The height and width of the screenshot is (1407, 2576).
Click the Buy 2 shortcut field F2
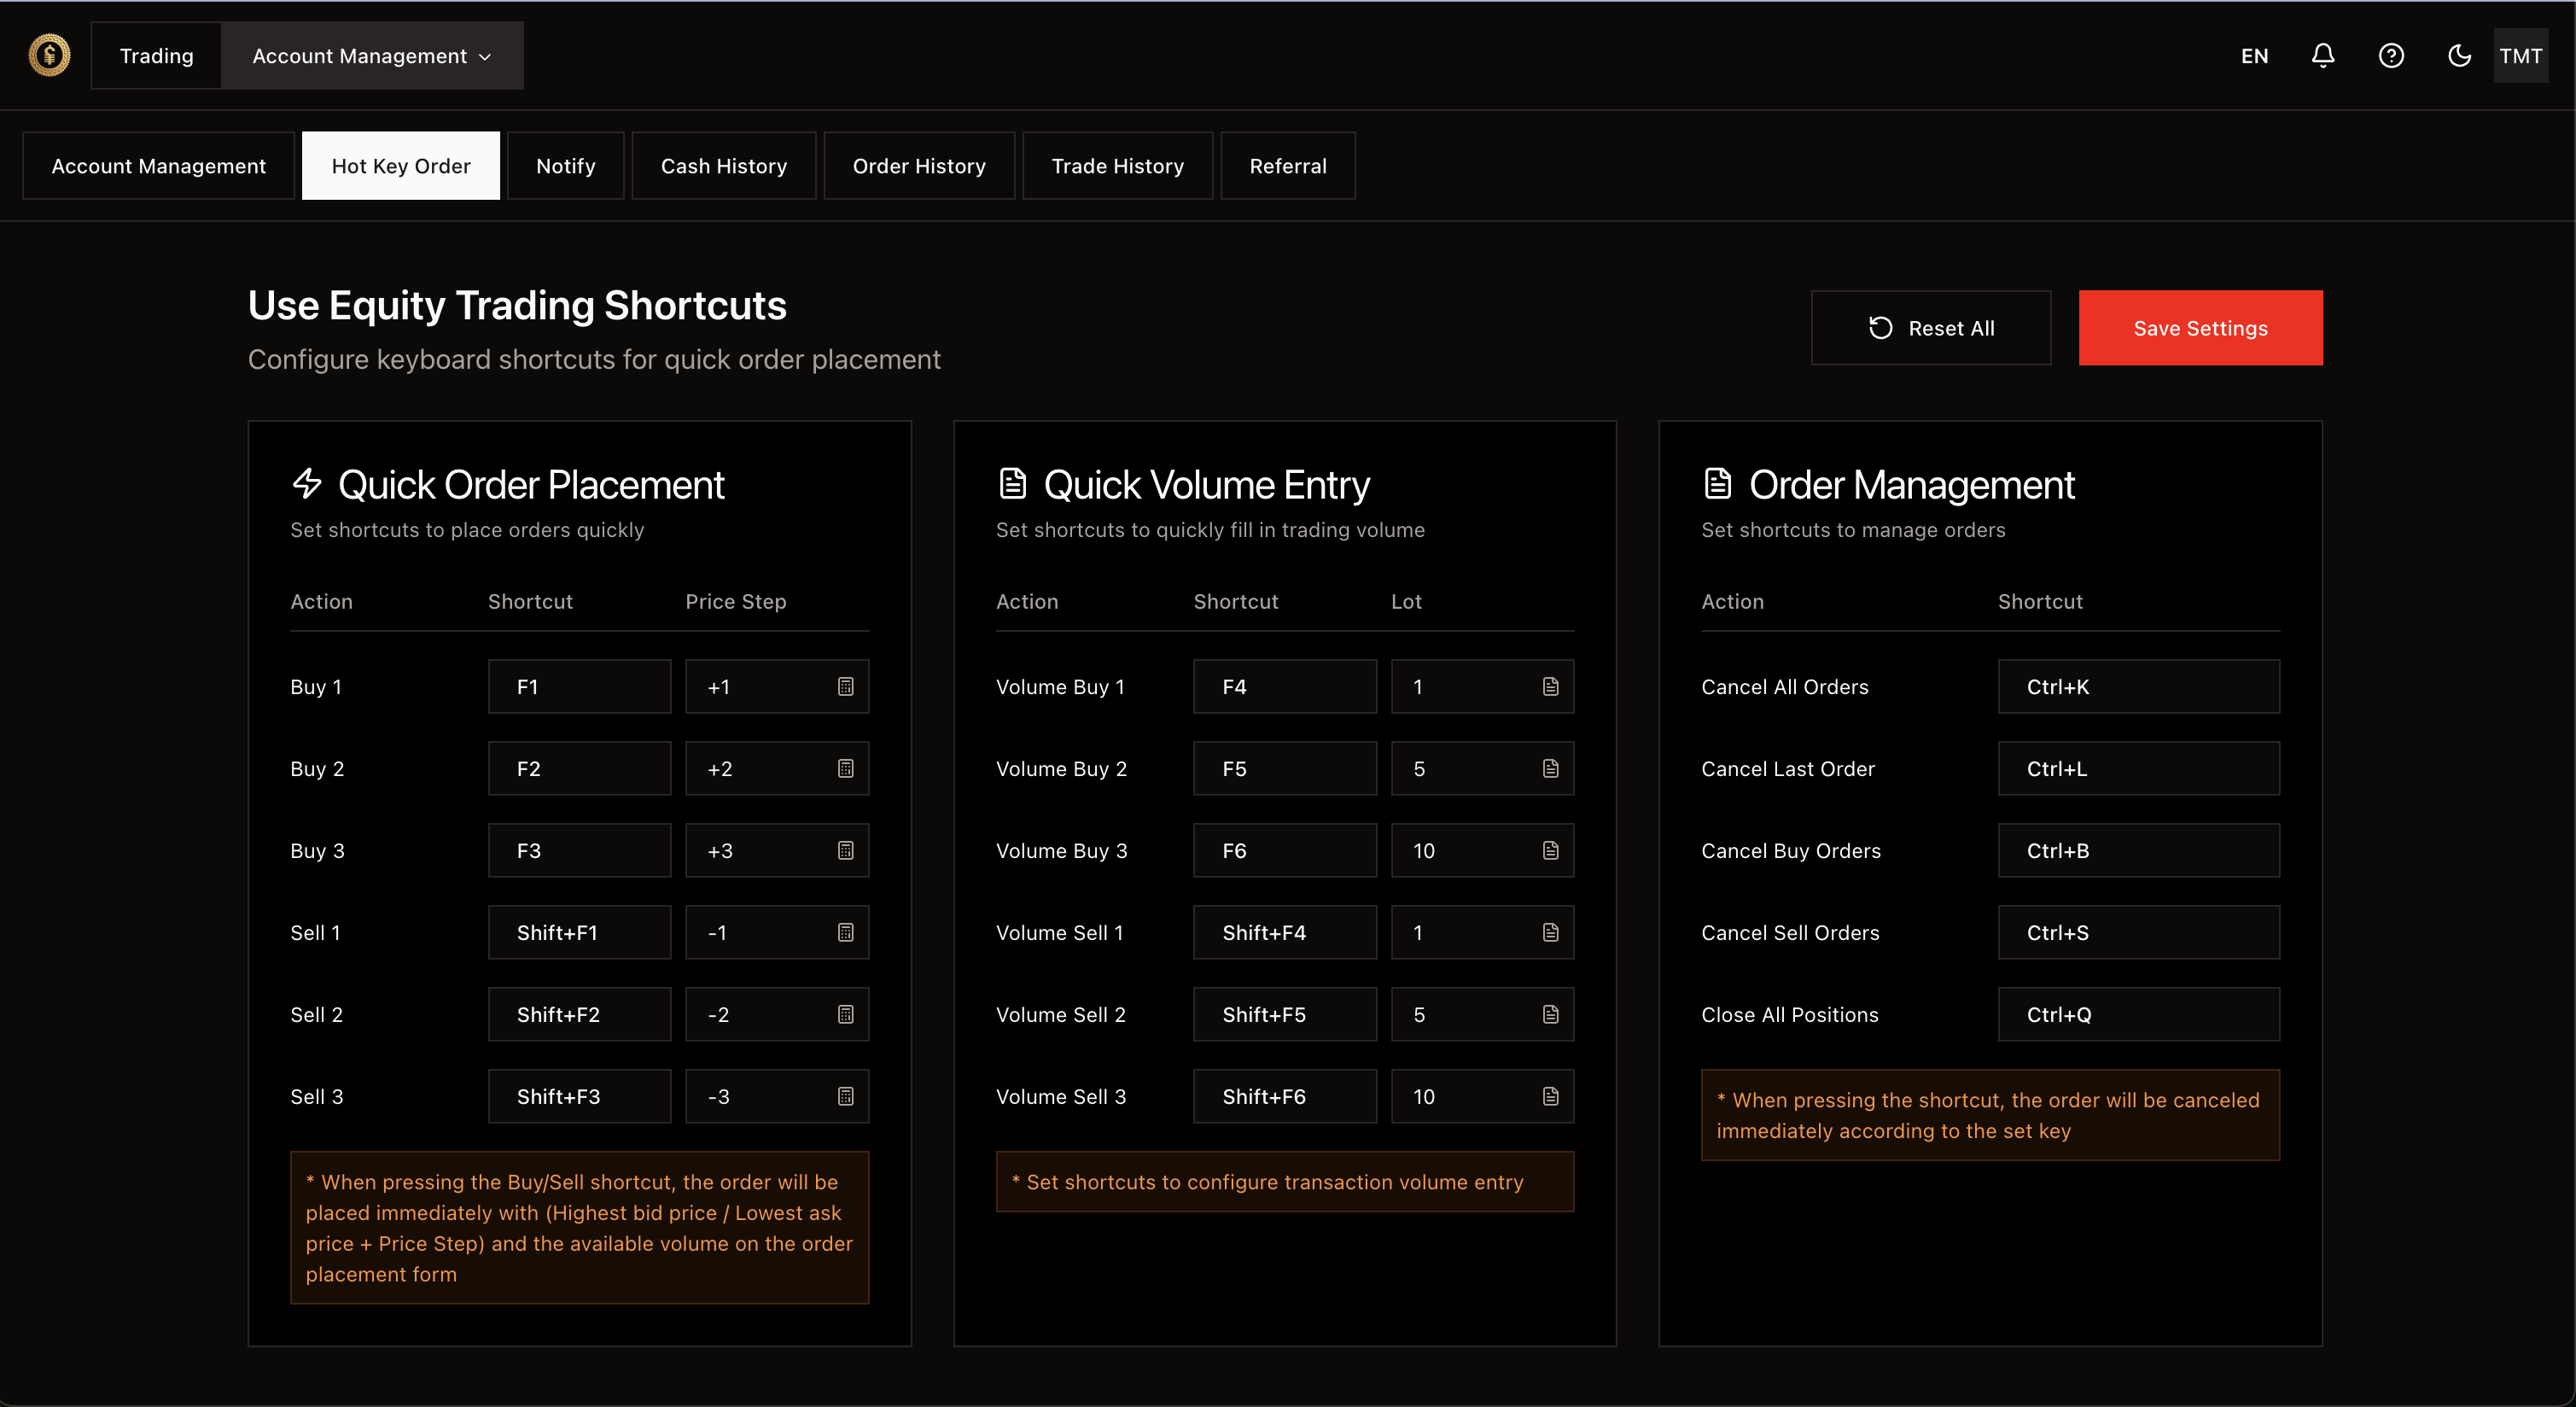tap(579, 769)
